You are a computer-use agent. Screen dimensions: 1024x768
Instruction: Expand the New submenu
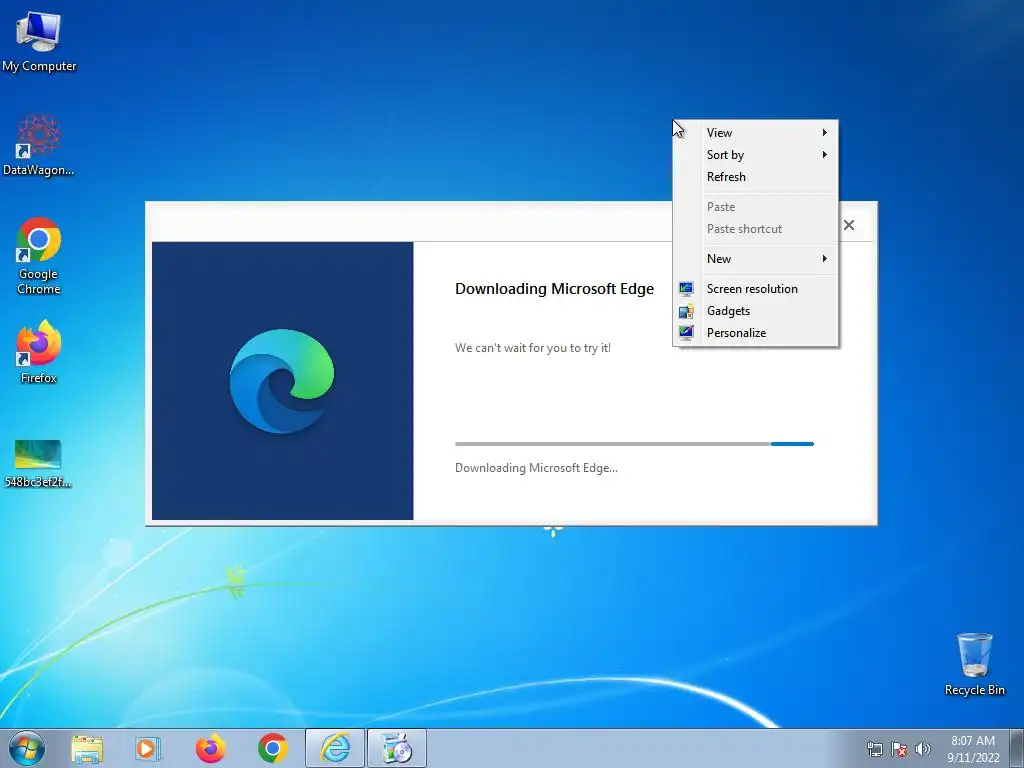click(756, 259)
